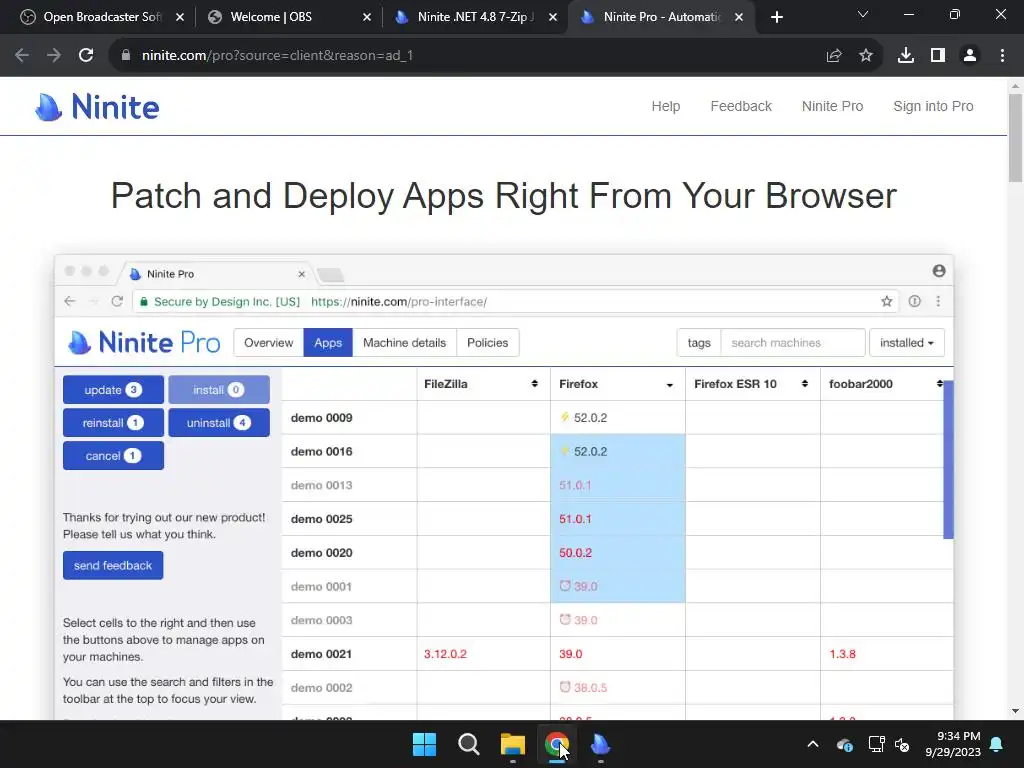Open the Feedback link
This screenshot has width=1024, height=768.
point(741,106)
